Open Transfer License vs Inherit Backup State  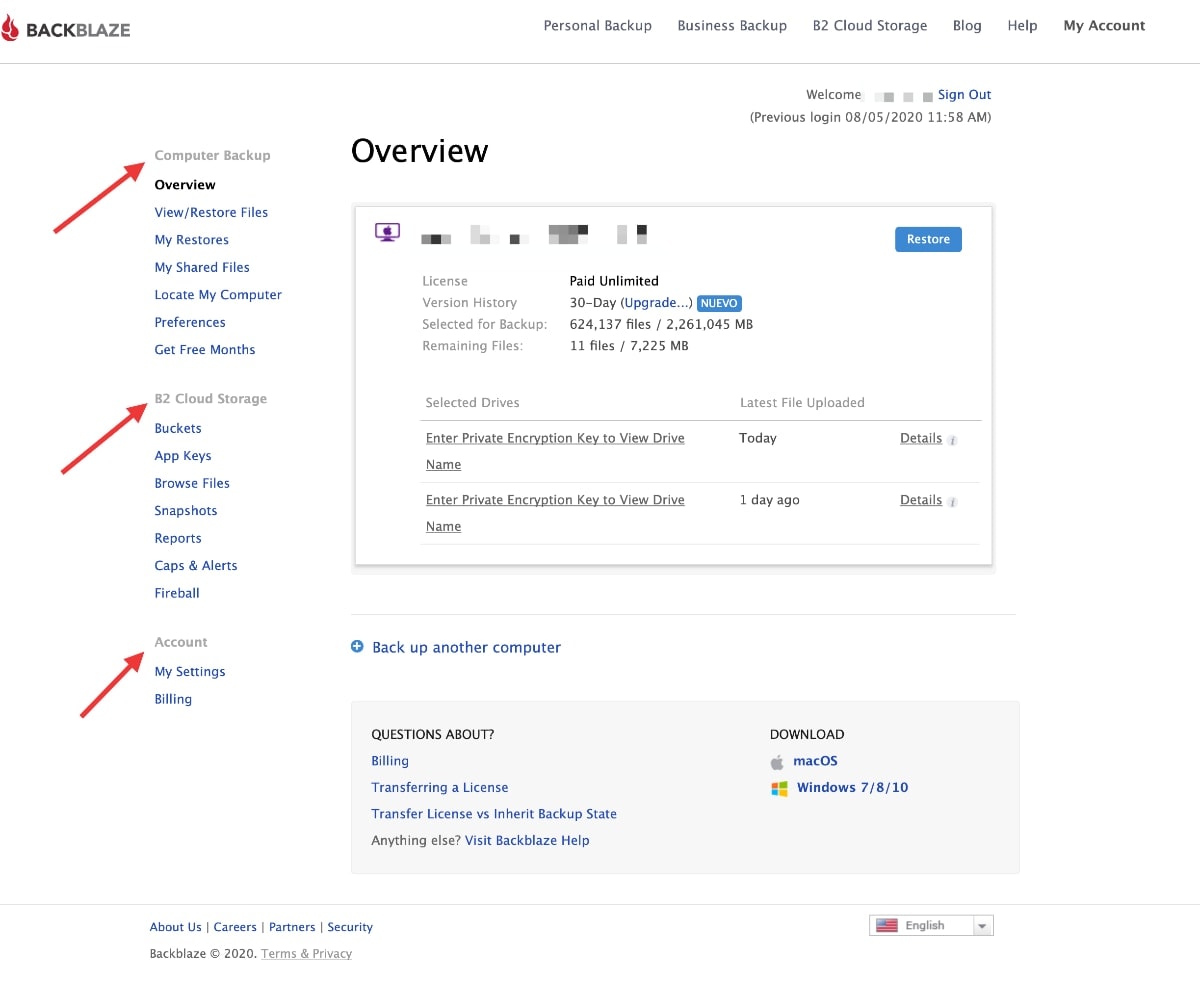click(x=494, y=814)
